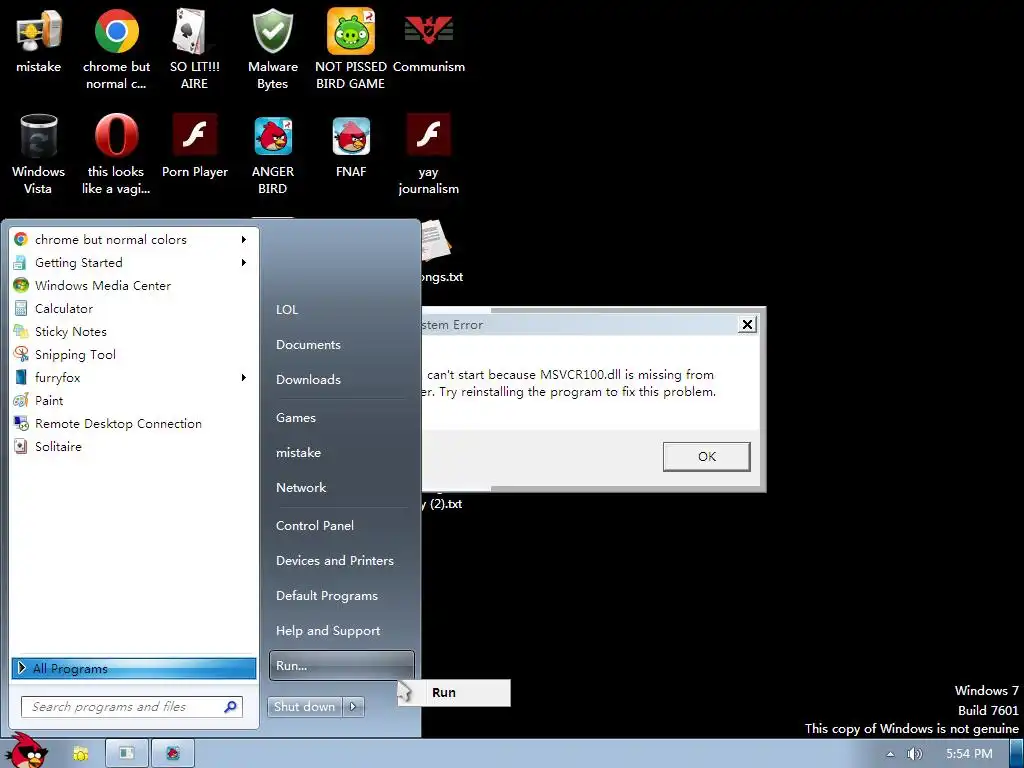Show hidden tray icons arrow

click(889, 754)
